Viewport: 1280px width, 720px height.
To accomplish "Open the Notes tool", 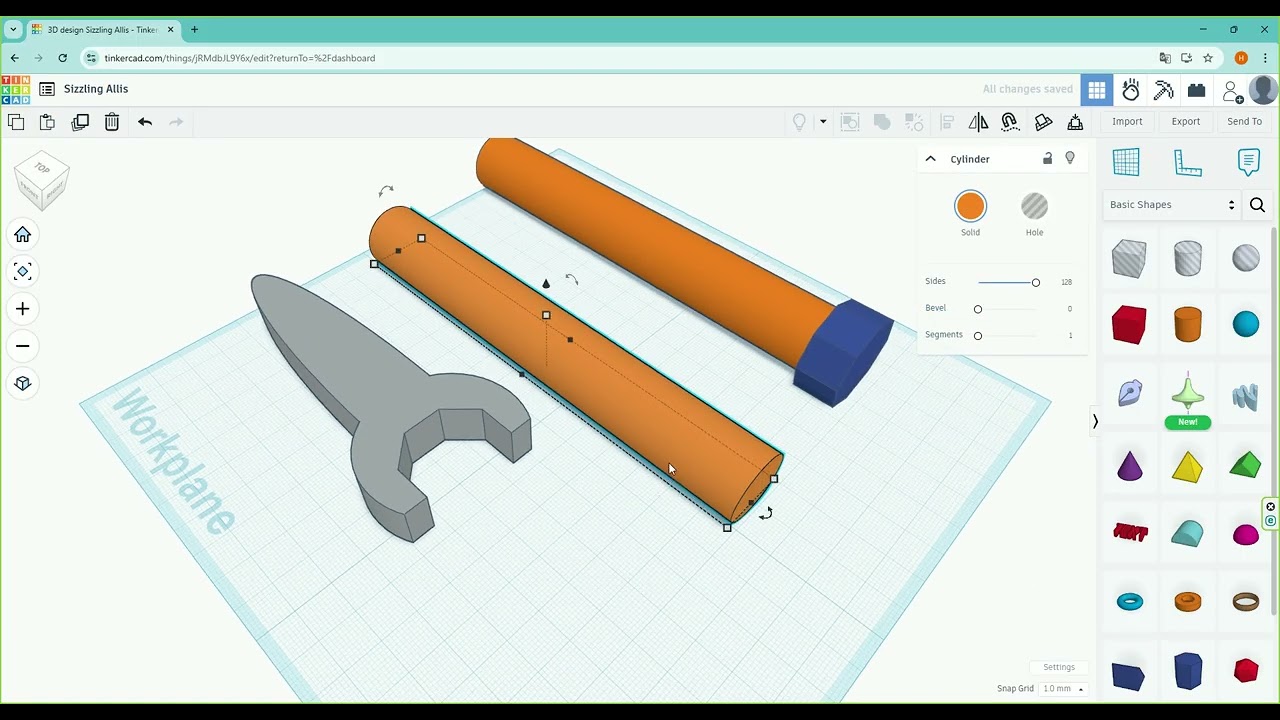I will click(x=1249, y=161).
